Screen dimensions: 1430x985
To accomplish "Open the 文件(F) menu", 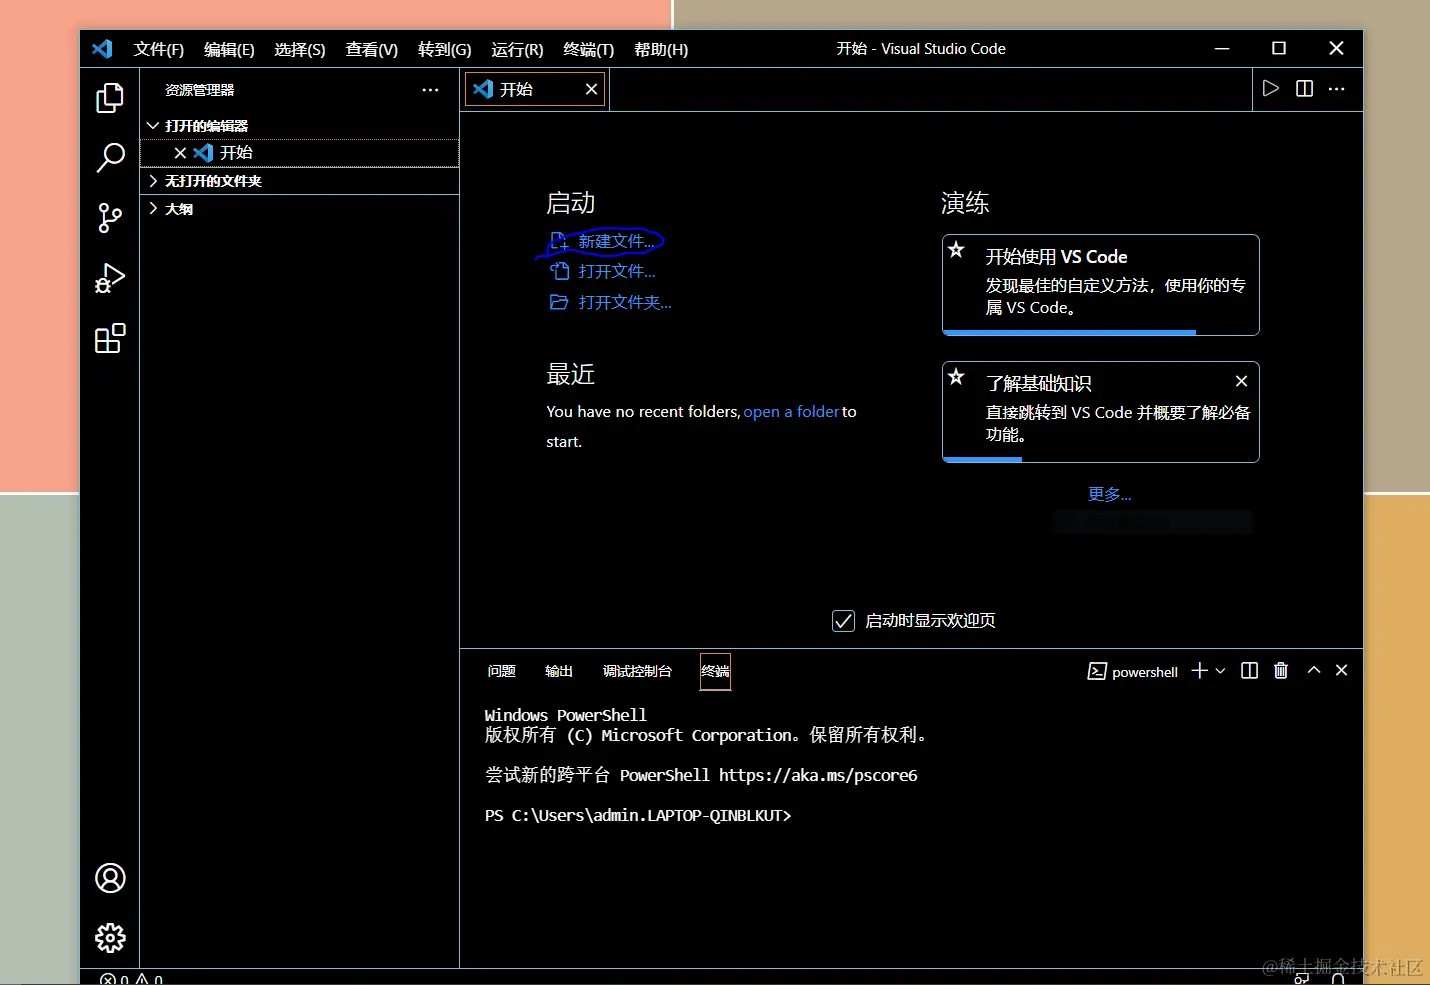I will [159, 50].
